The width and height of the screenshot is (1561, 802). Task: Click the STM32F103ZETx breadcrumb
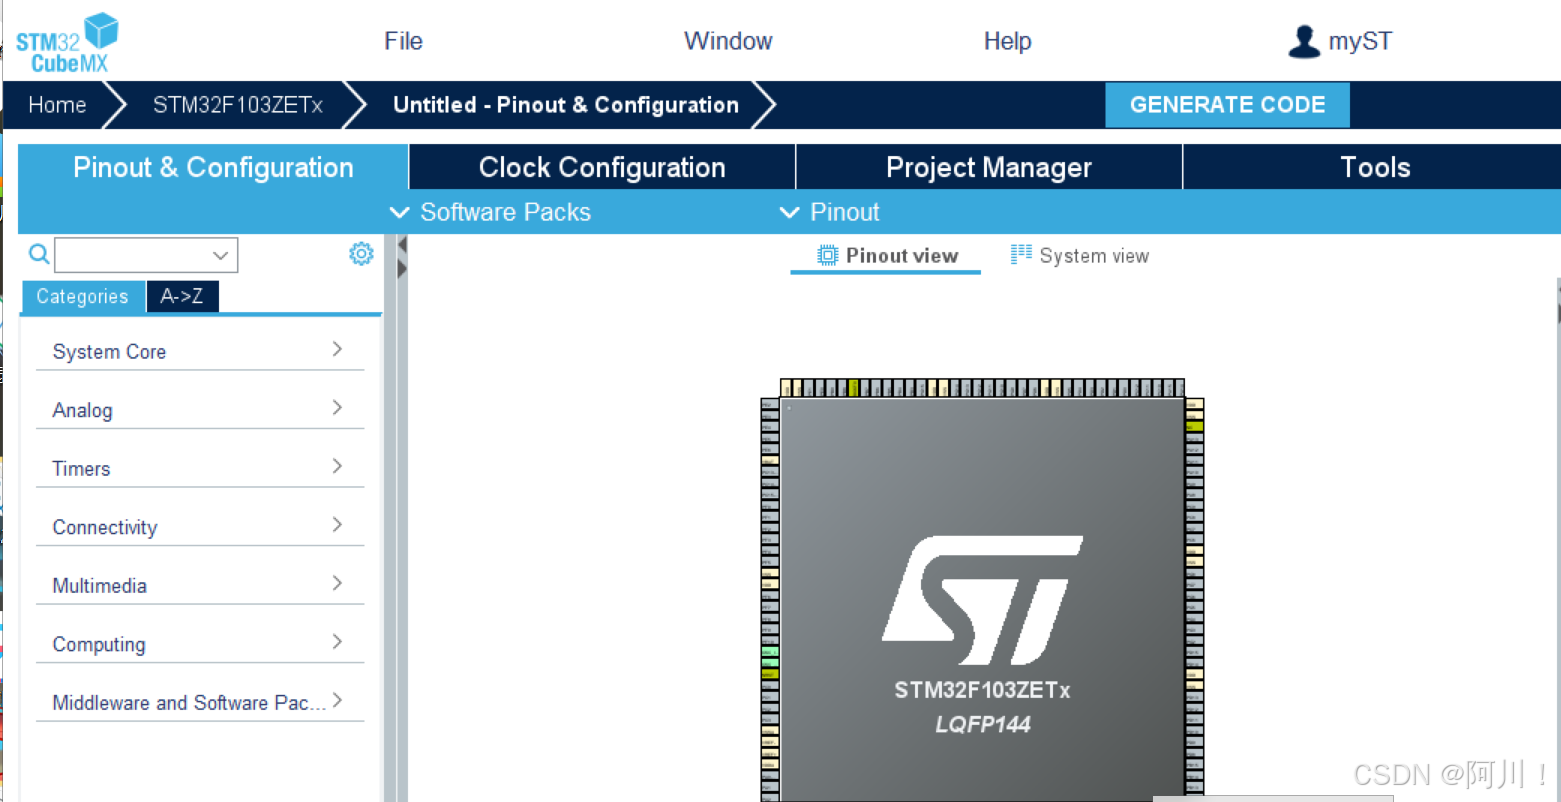point(238,105)
